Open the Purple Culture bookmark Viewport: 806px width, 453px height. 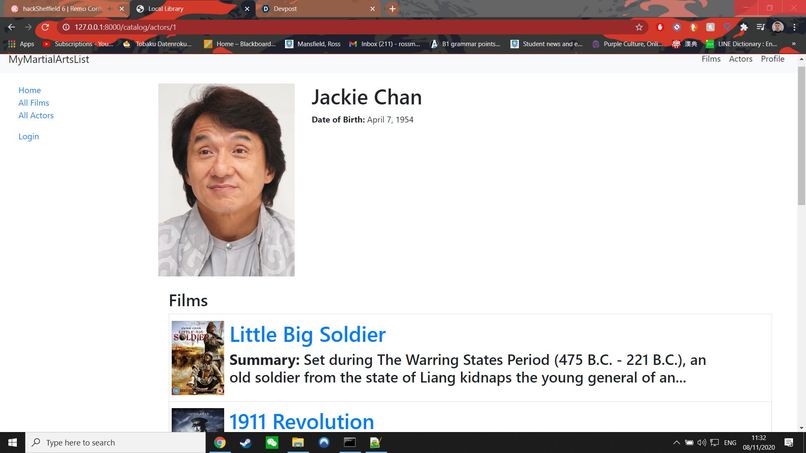tap(627, 44)
